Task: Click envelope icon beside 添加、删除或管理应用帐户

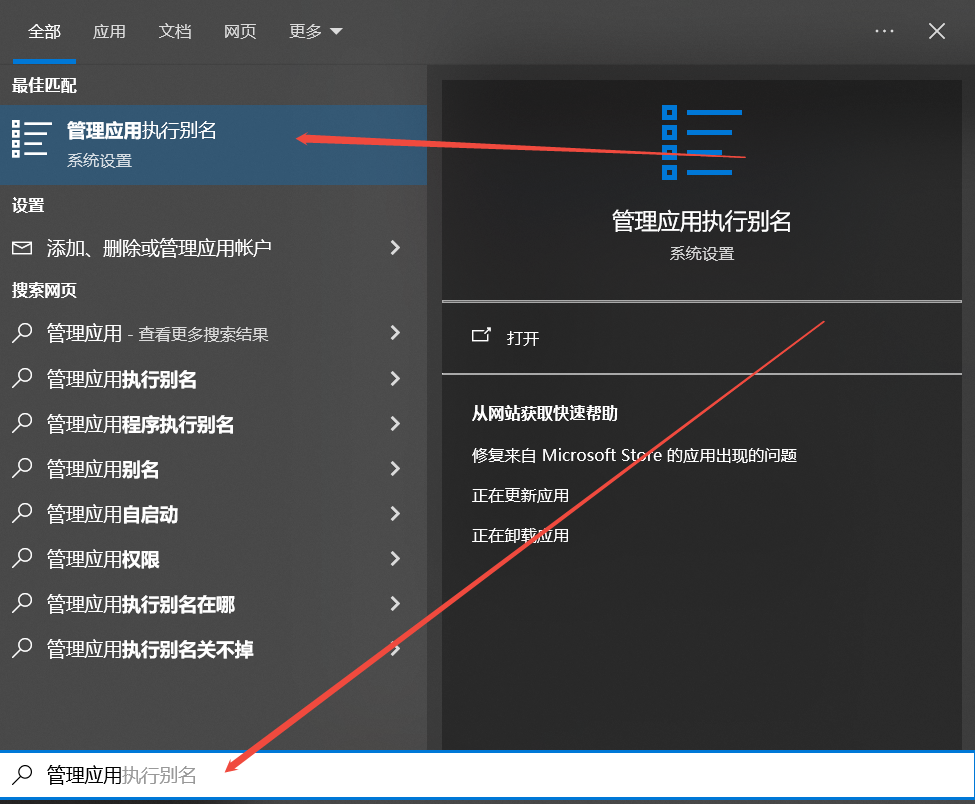Action: (x=22, y=248)
